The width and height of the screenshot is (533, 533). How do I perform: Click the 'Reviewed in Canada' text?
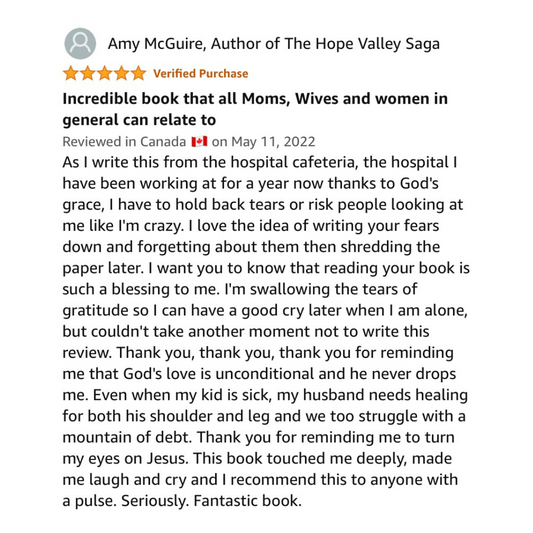point(124,142)
